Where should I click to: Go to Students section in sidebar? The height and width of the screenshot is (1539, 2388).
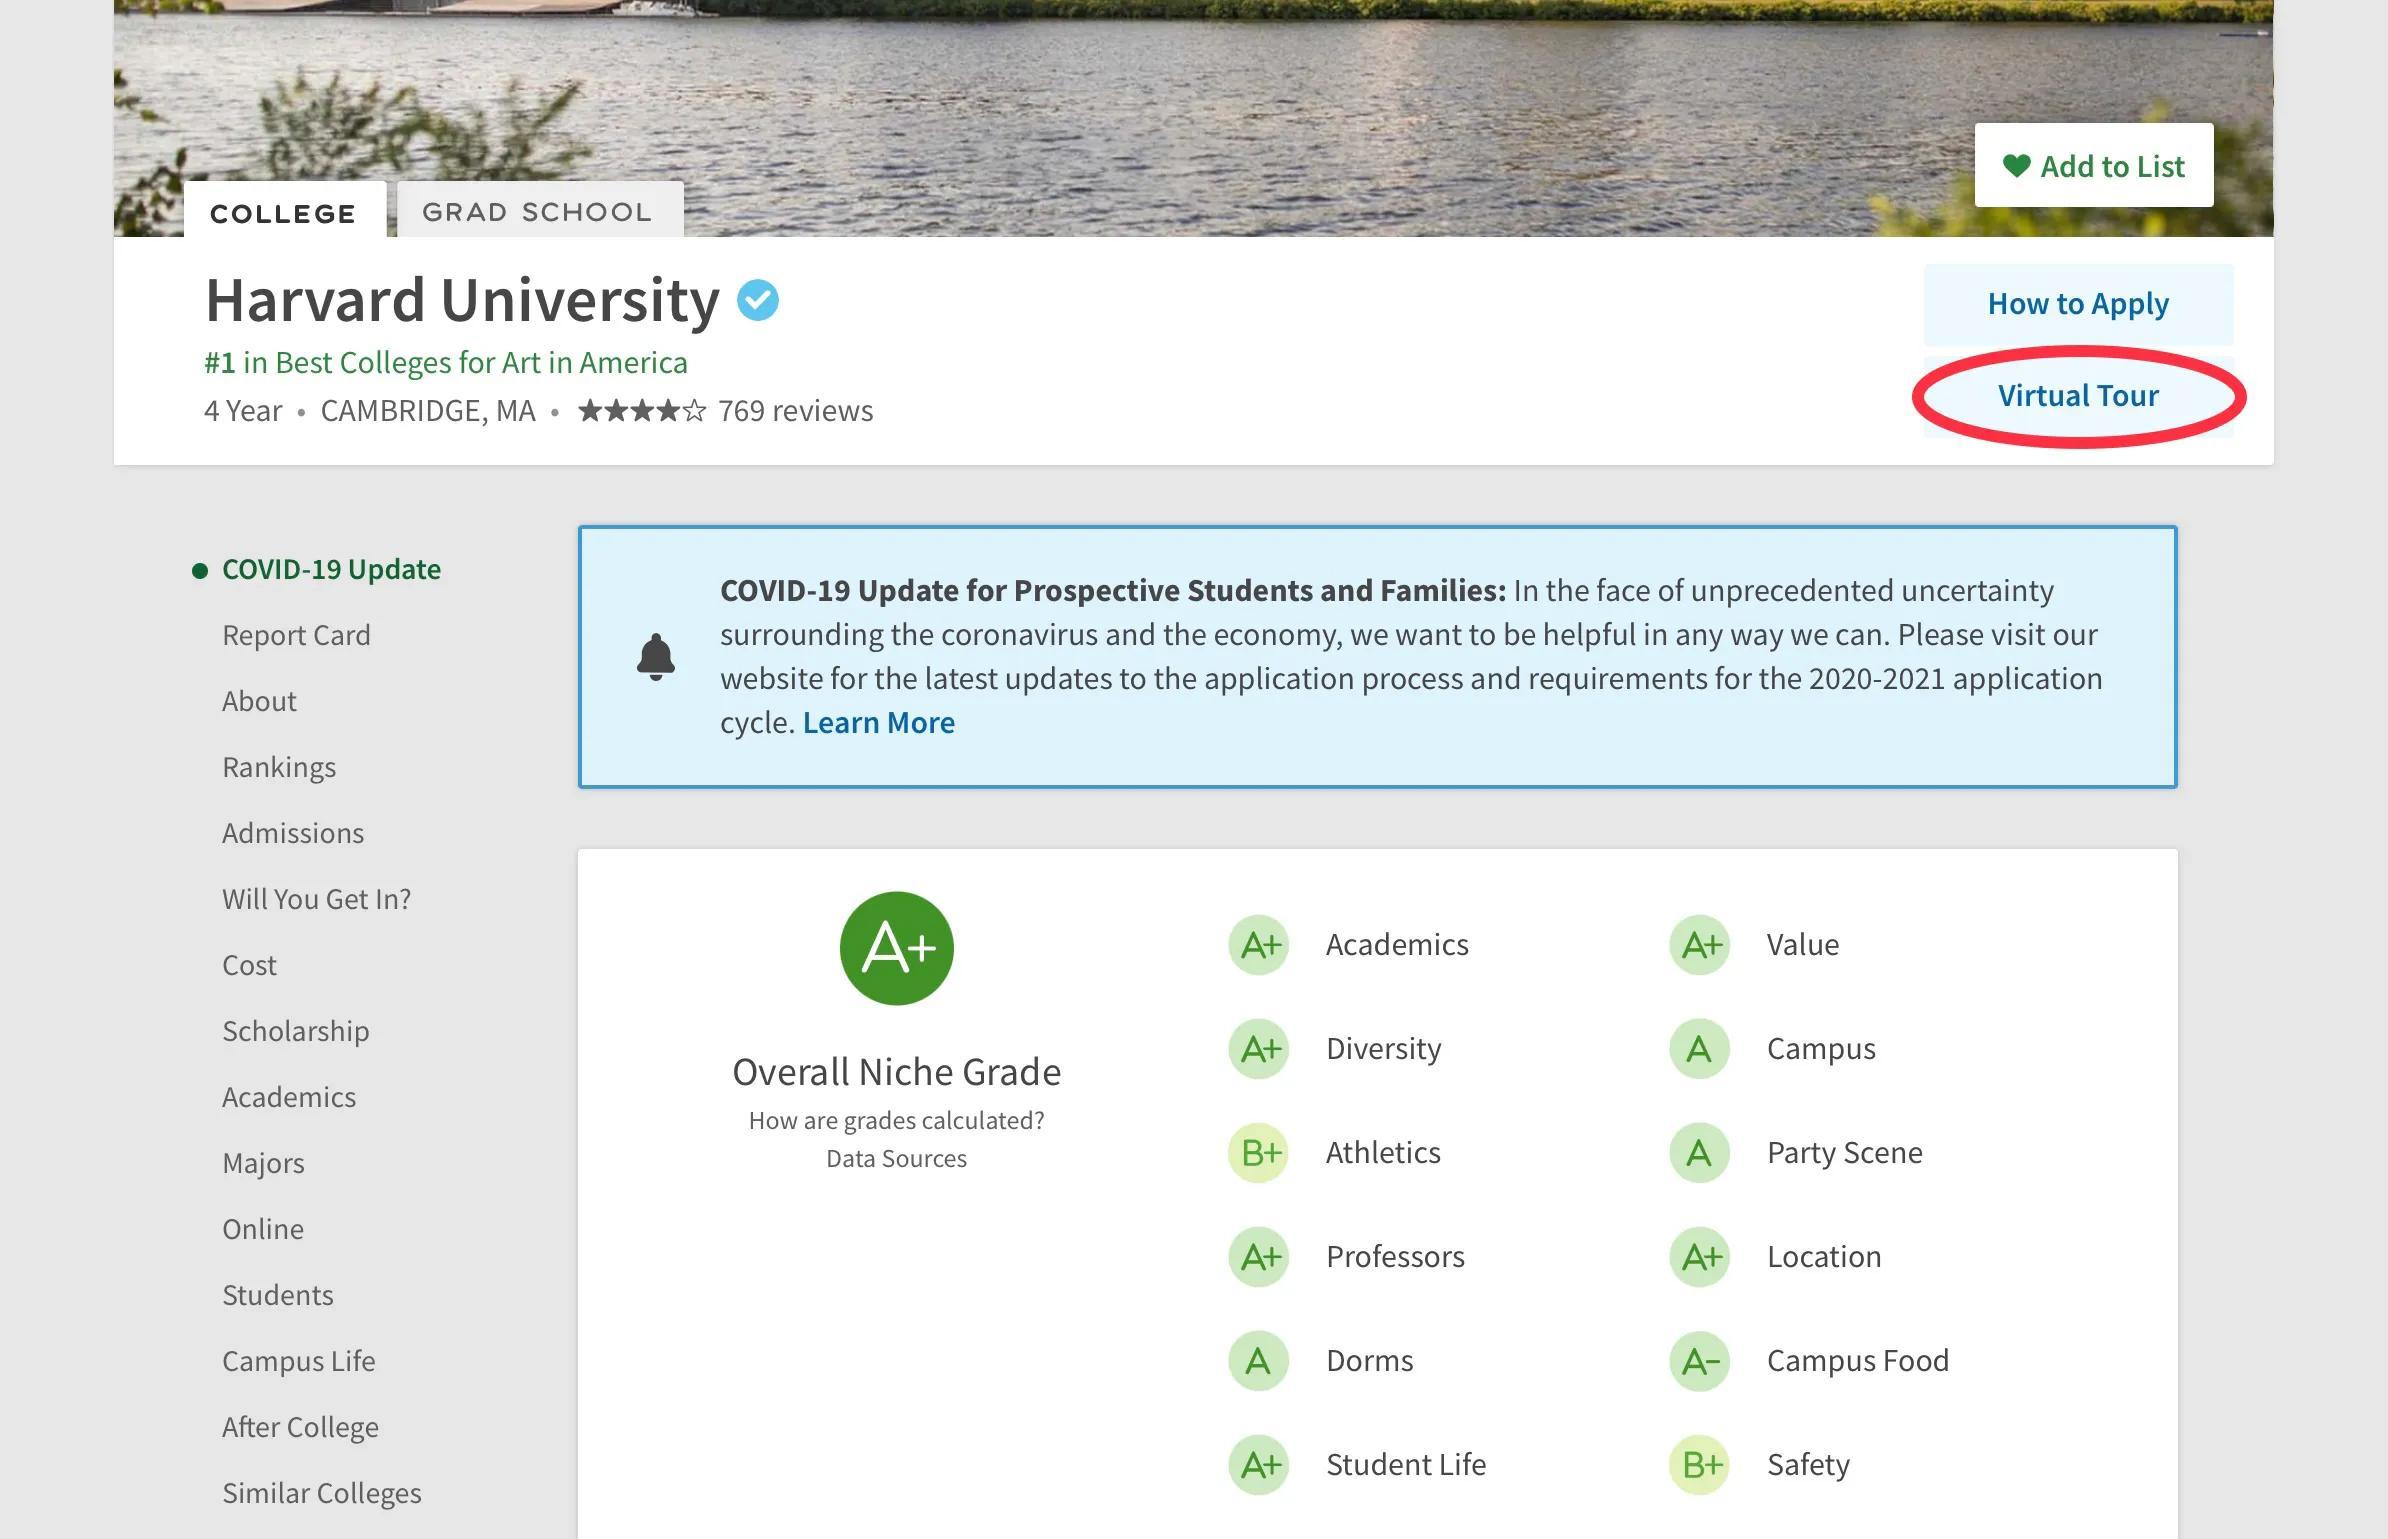tap(278, 1295)
